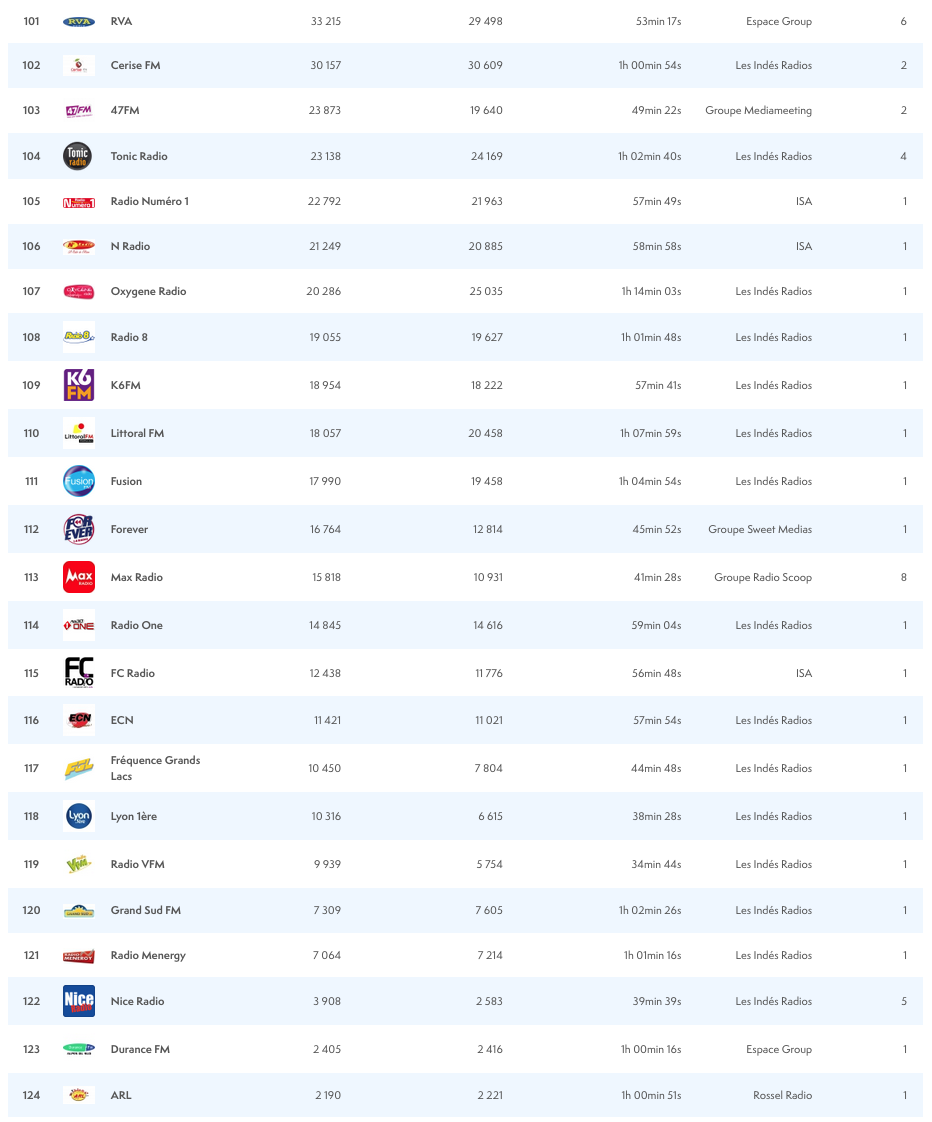Click the Nice Radio logo
The image size is (932, 1122).
(79, 1001)
